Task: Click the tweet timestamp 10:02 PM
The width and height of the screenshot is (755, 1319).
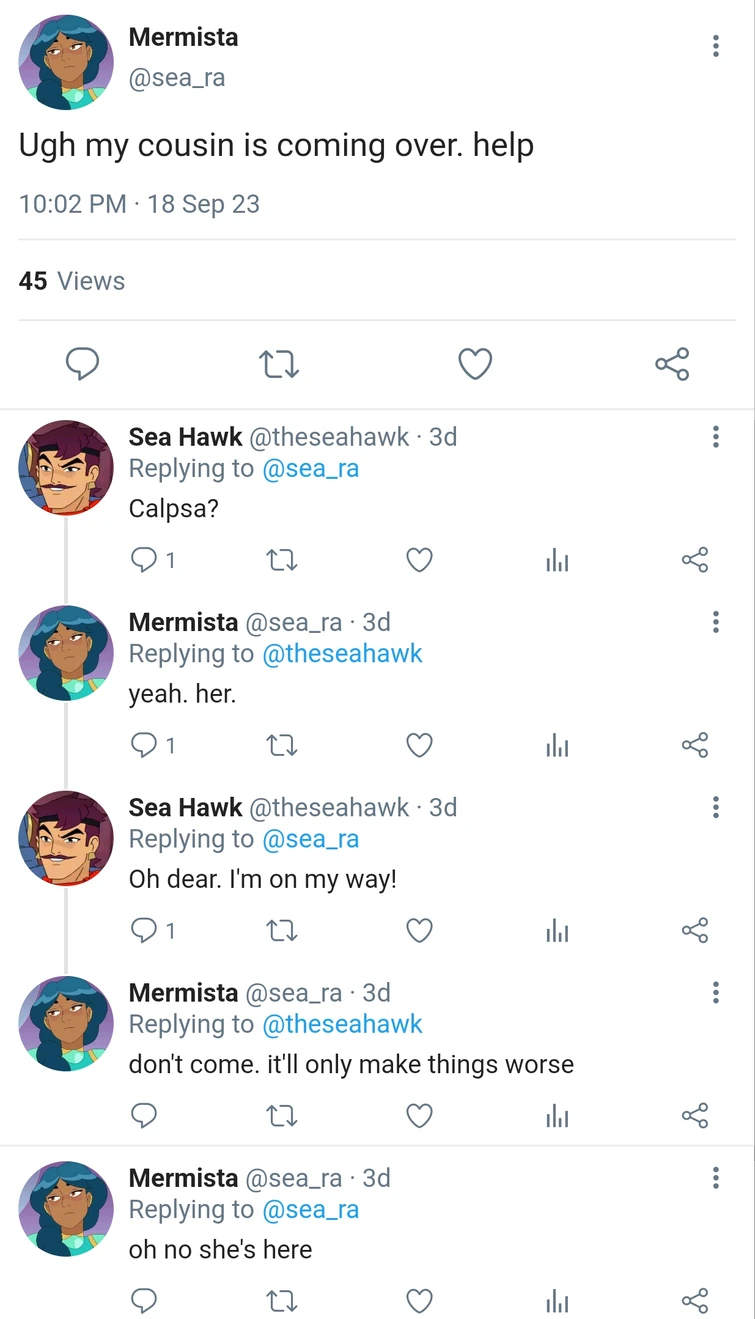Action: coord(64,203)
